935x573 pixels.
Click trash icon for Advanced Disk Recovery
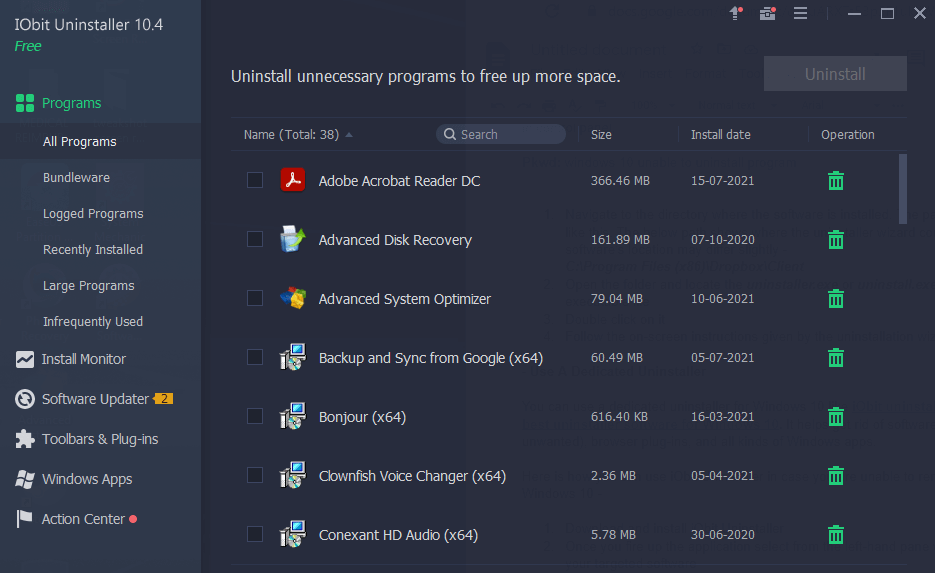[835, 239]
